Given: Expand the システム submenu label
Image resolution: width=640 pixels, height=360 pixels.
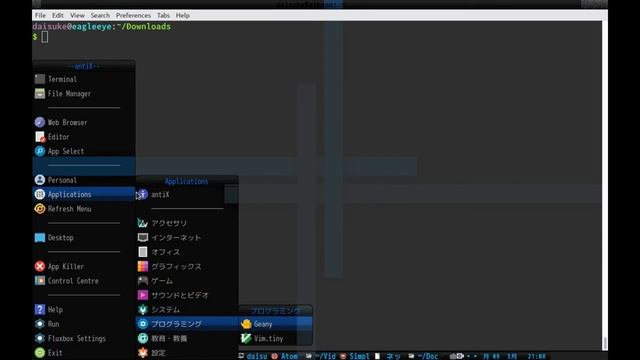Looking at the screenshot, I should pyautogui.click(x=165, y=309).
